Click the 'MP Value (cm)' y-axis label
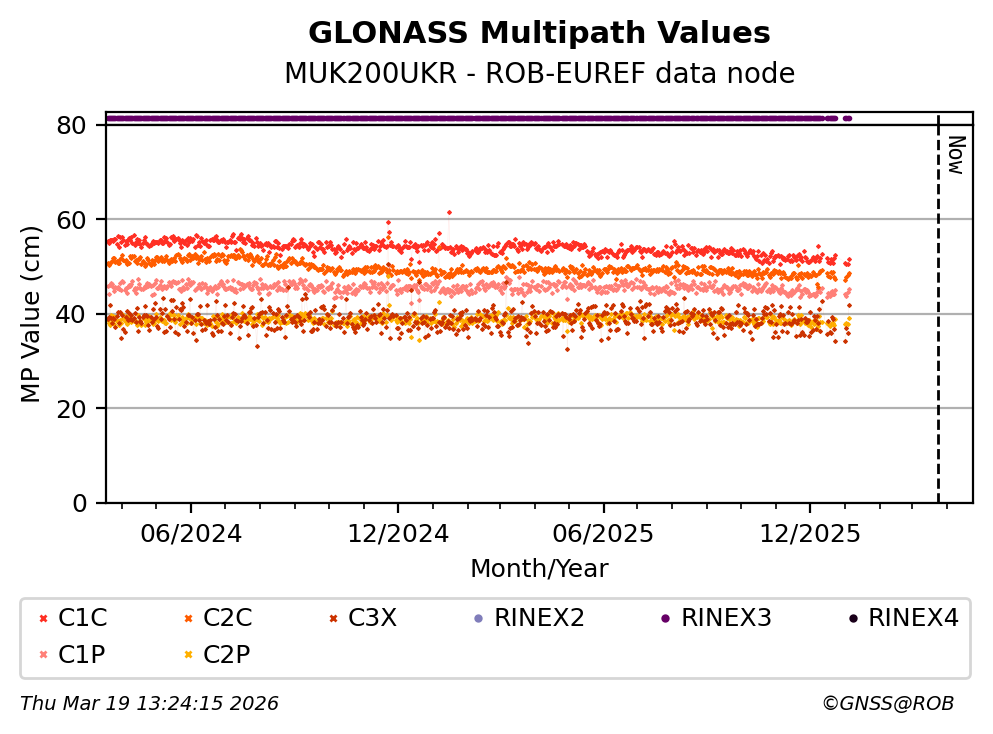 click(31, 313)
